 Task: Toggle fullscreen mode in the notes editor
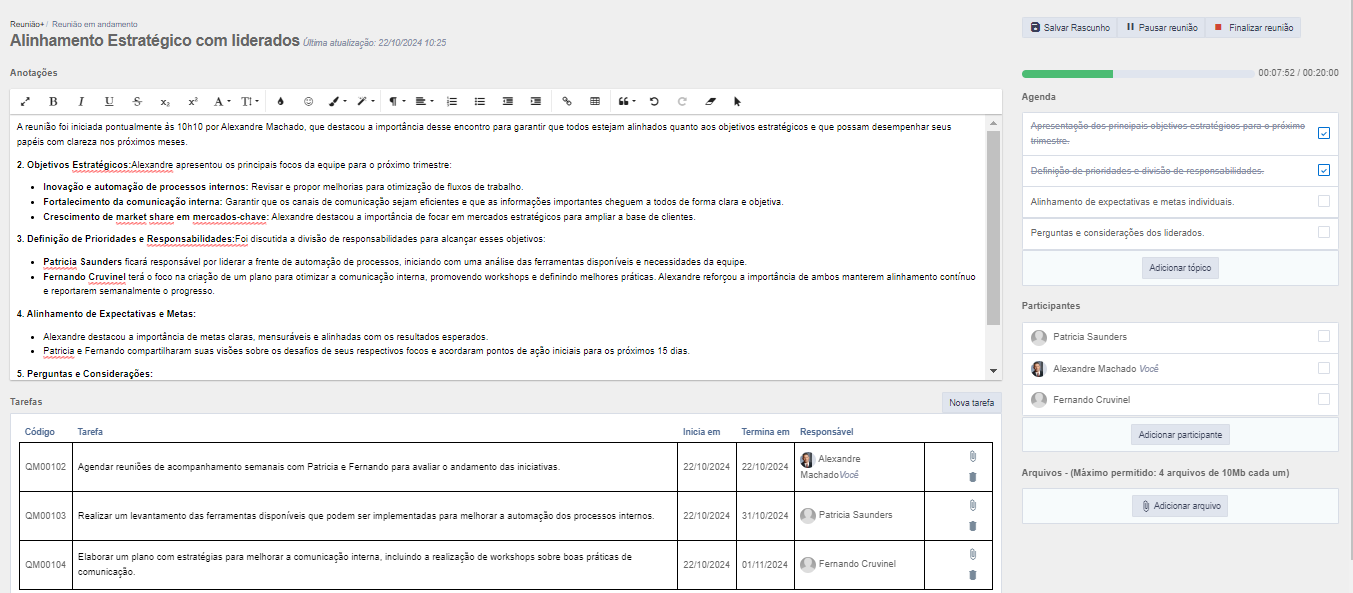click(x=25, y=101)
